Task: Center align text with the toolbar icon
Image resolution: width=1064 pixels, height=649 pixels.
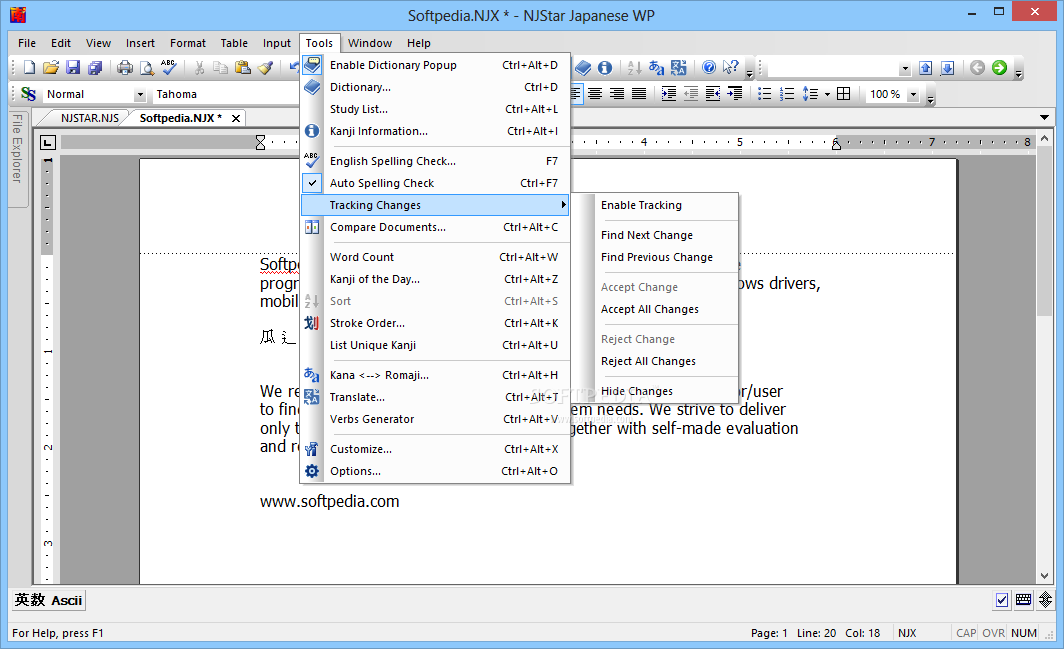Action: (x=595, y=94)
